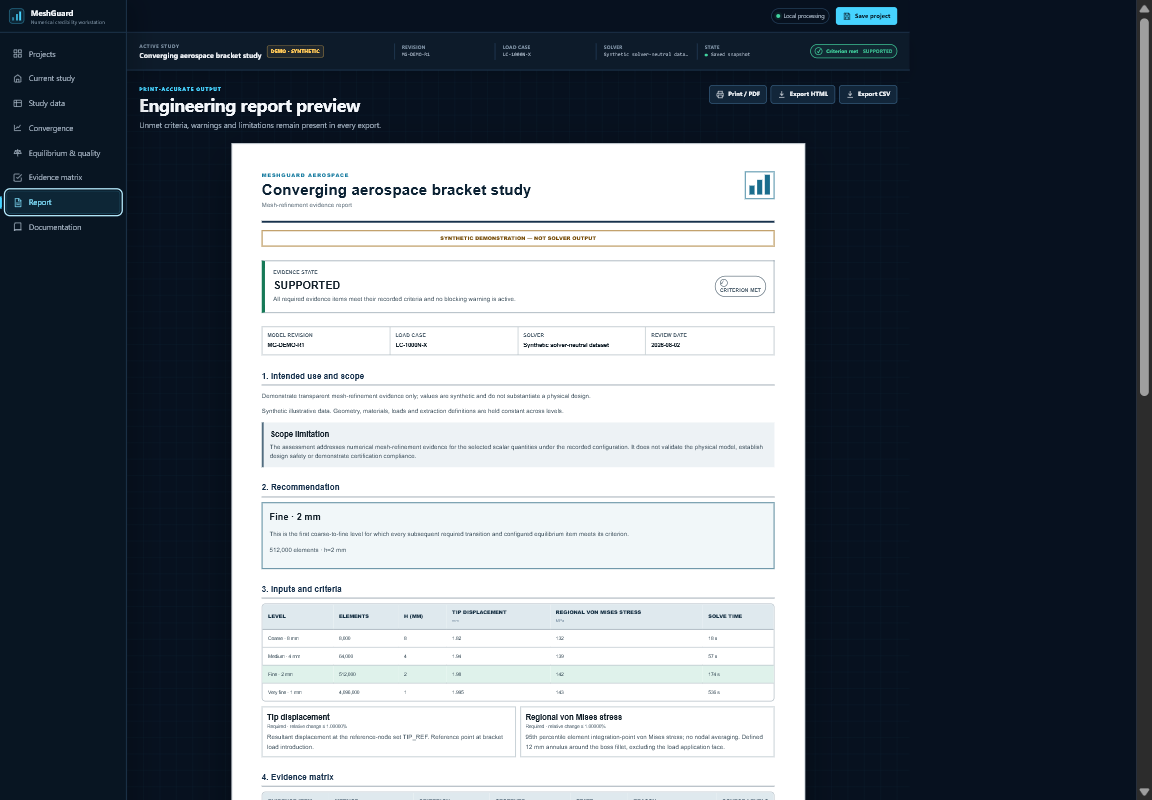The width and height of the screenshot is (1152, 800).
Task: Click the load case value in the header bar
Action: pos(516,54)
